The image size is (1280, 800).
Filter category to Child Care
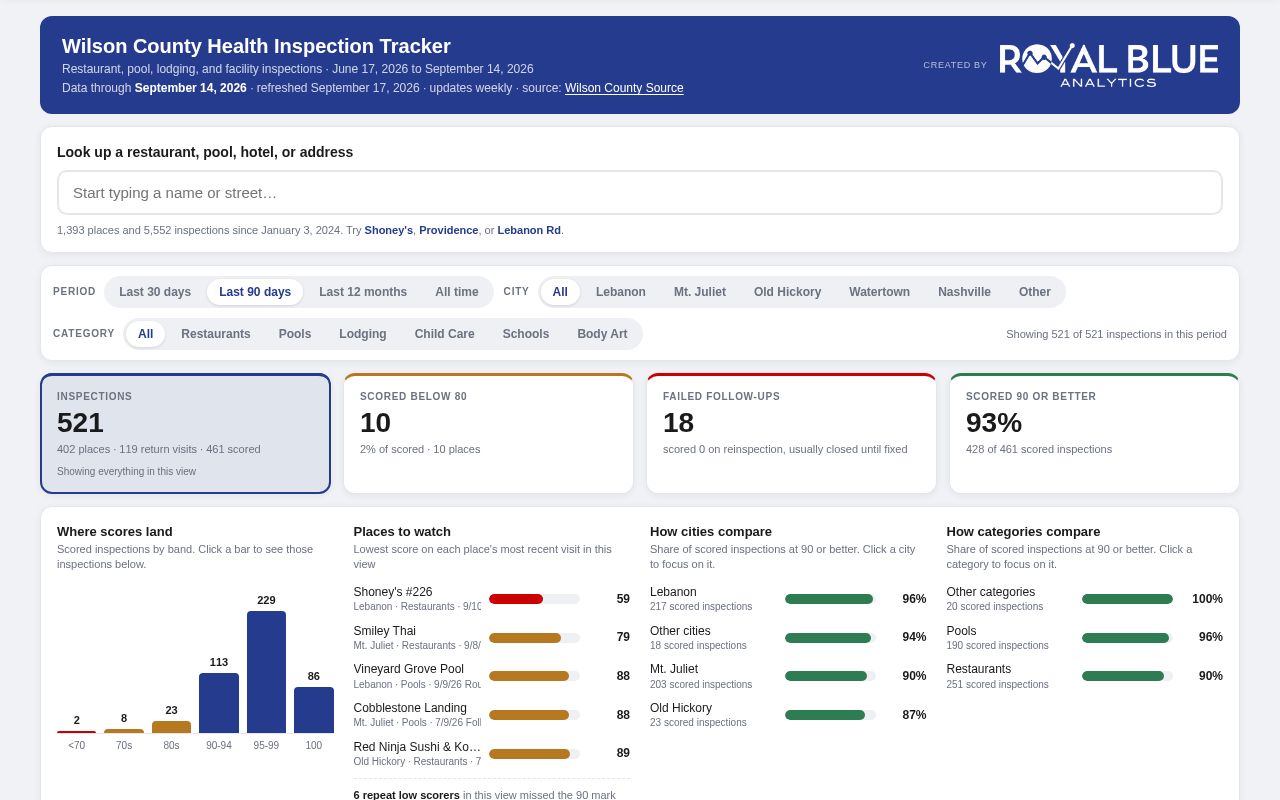(x=445, y=334)
